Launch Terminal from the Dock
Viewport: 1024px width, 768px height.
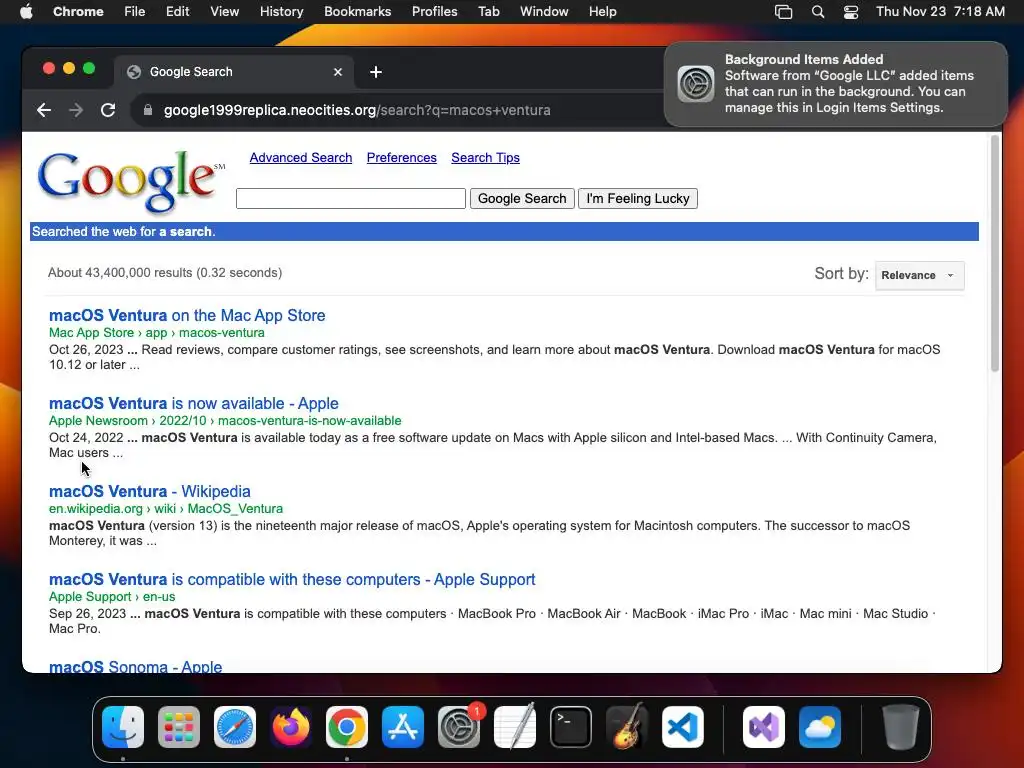(x=571, y=727)
